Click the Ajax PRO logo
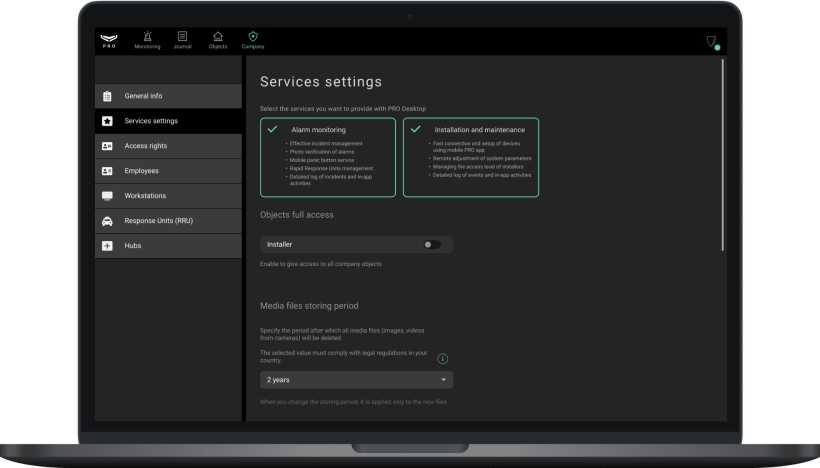 click(109, 40)
